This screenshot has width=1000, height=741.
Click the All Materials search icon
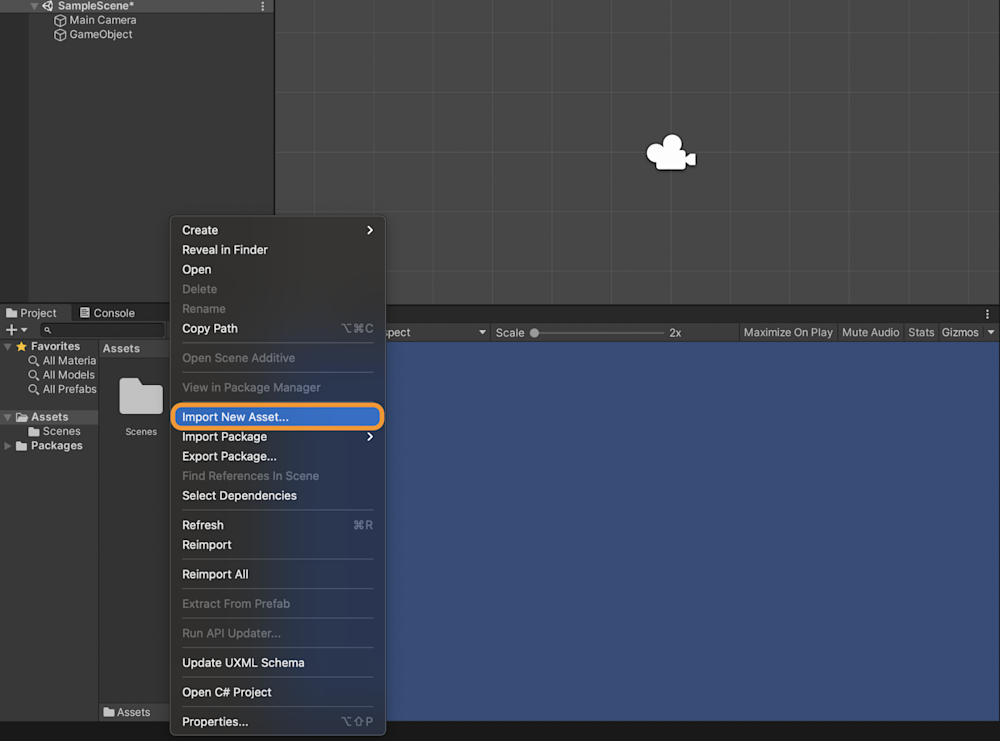[x=34, y=360]
